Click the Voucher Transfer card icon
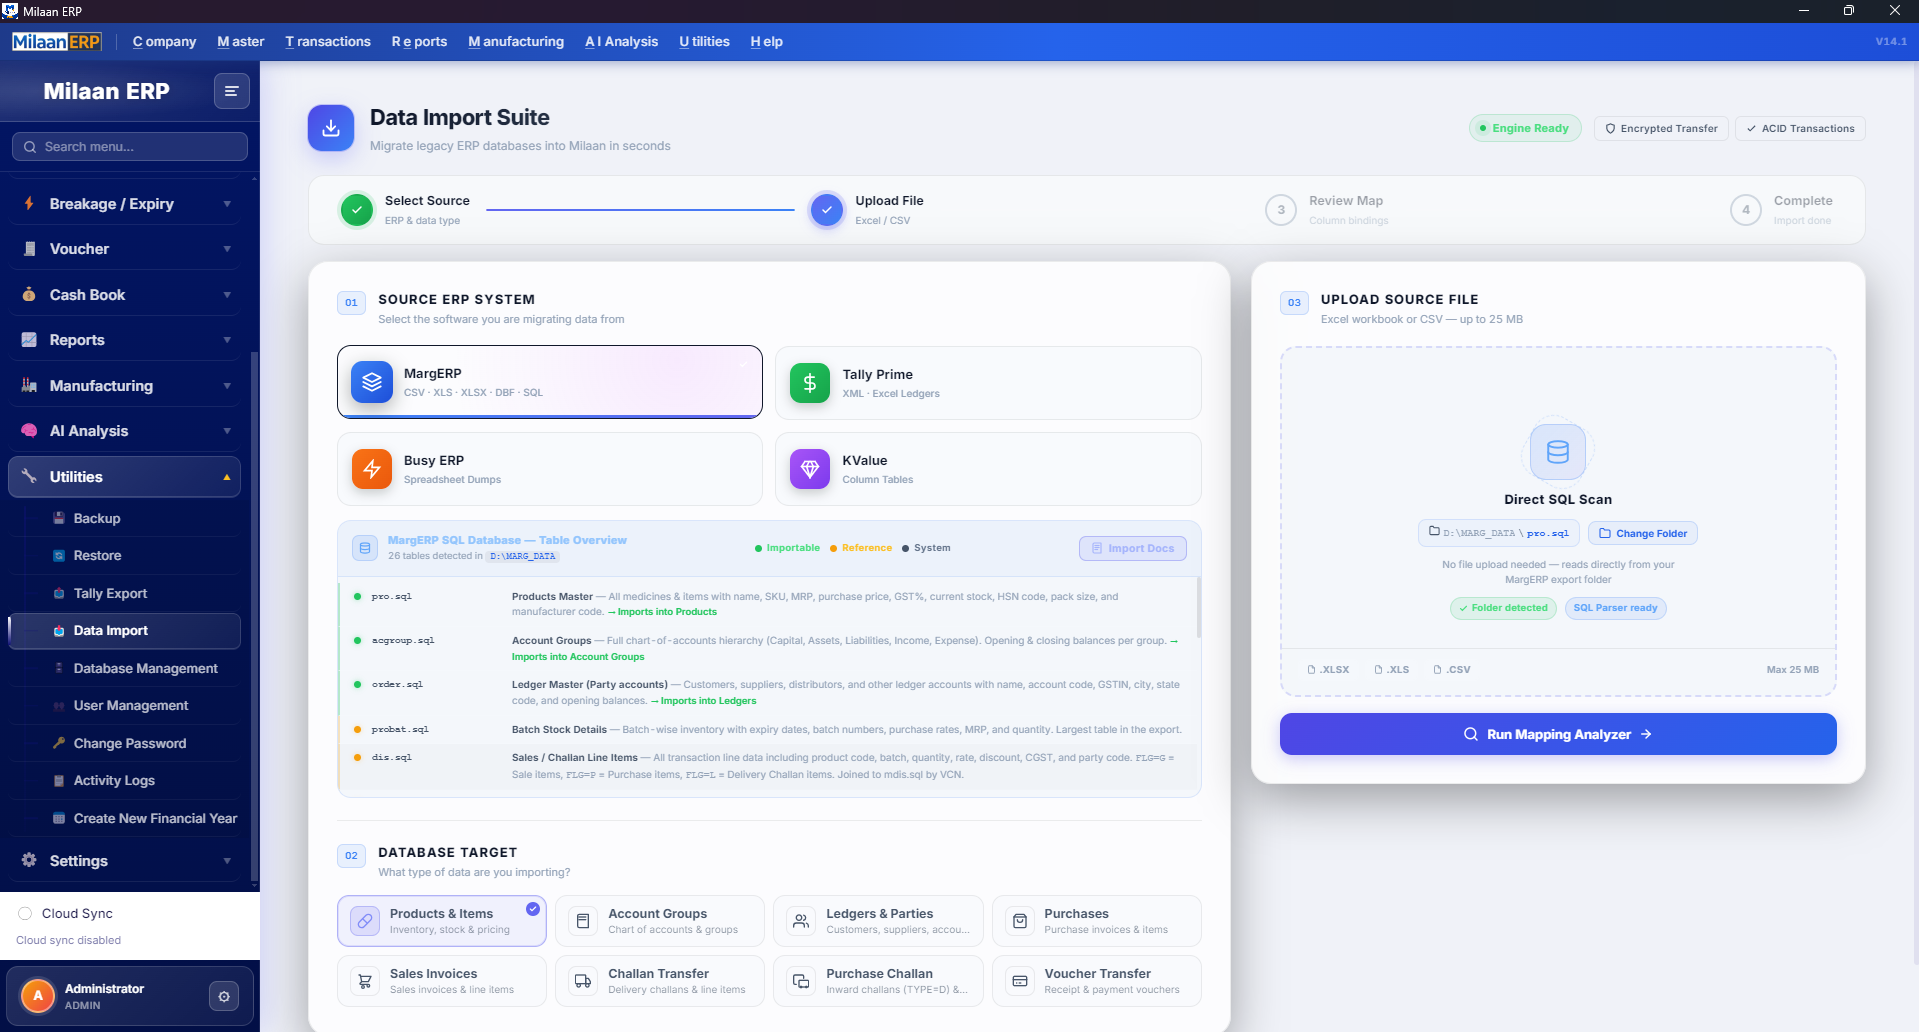Viewport: 1919px width, 1032px height. [x=1020, y=981]
